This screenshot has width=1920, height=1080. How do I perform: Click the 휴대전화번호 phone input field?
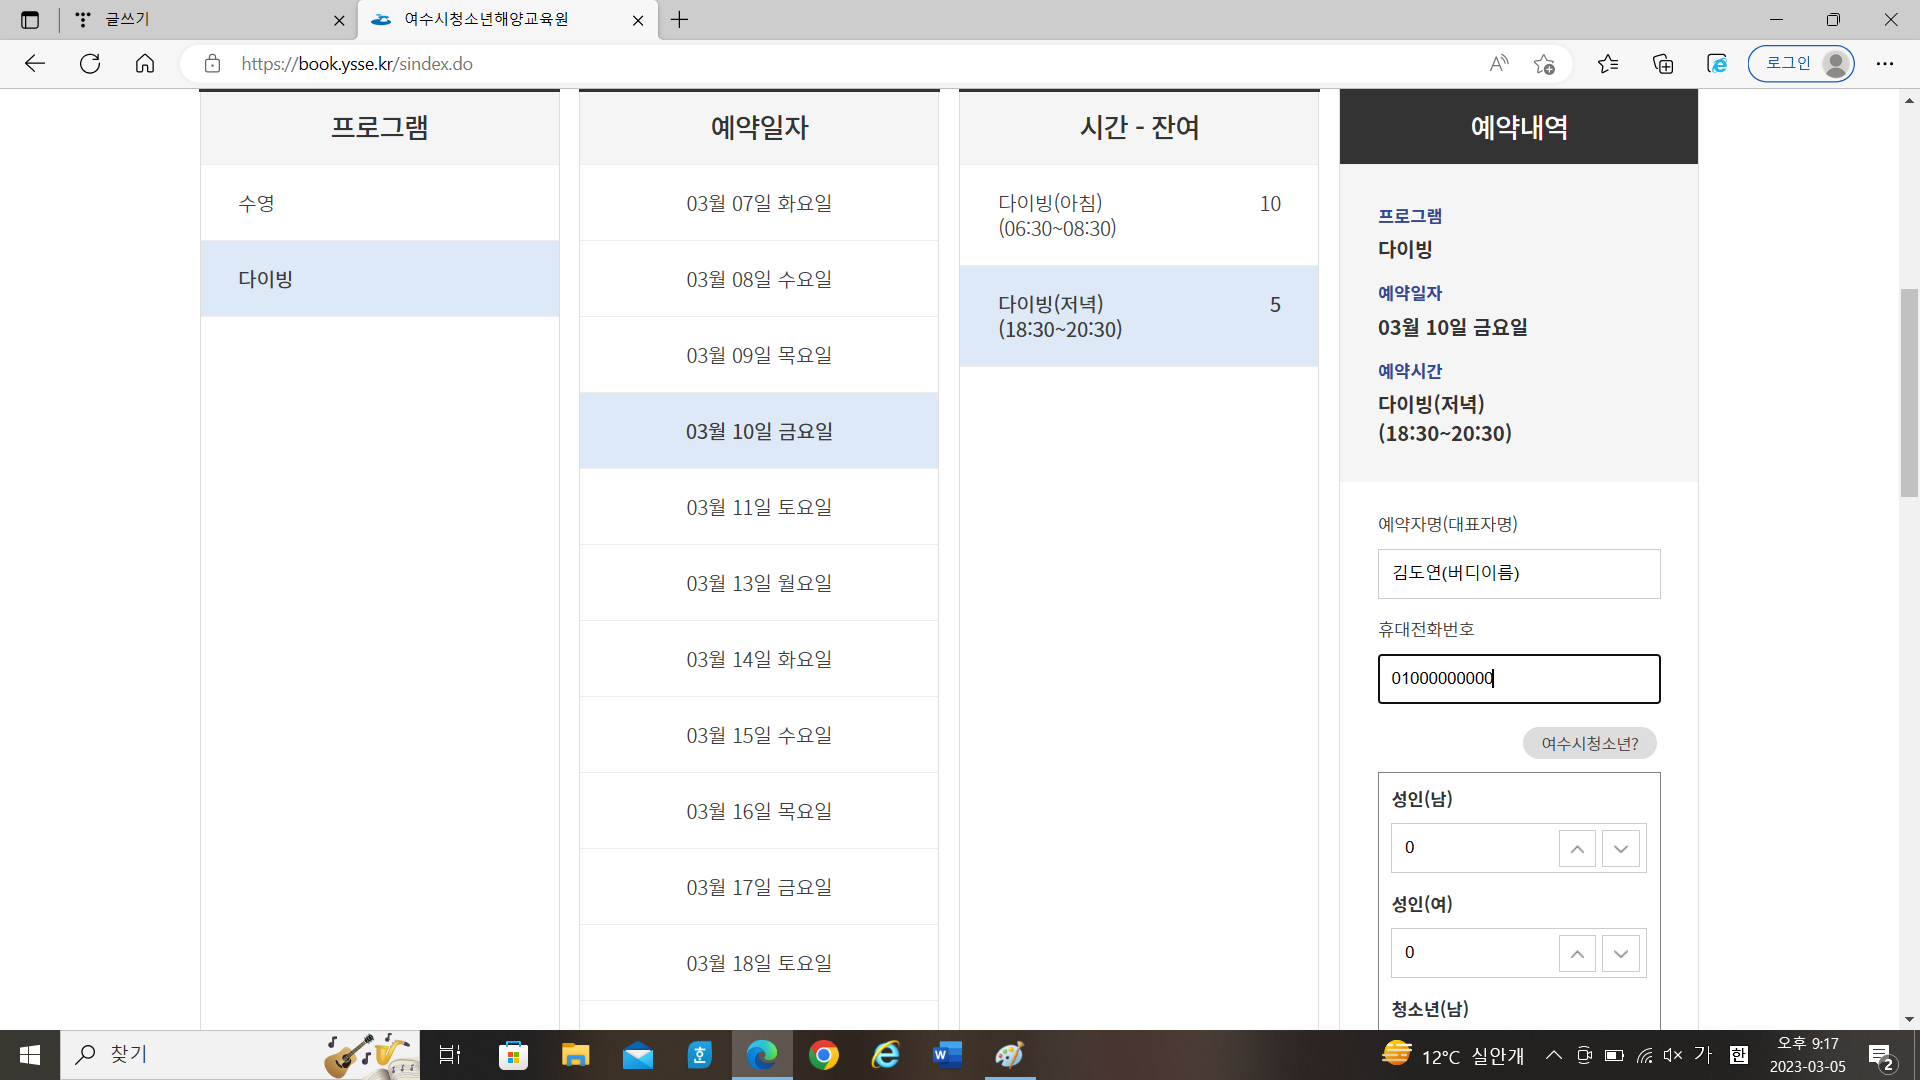[1519, 679]
